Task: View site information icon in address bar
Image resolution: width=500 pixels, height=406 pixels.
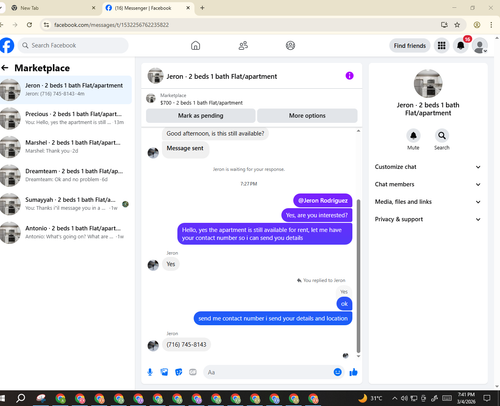Action: point(46,25)
